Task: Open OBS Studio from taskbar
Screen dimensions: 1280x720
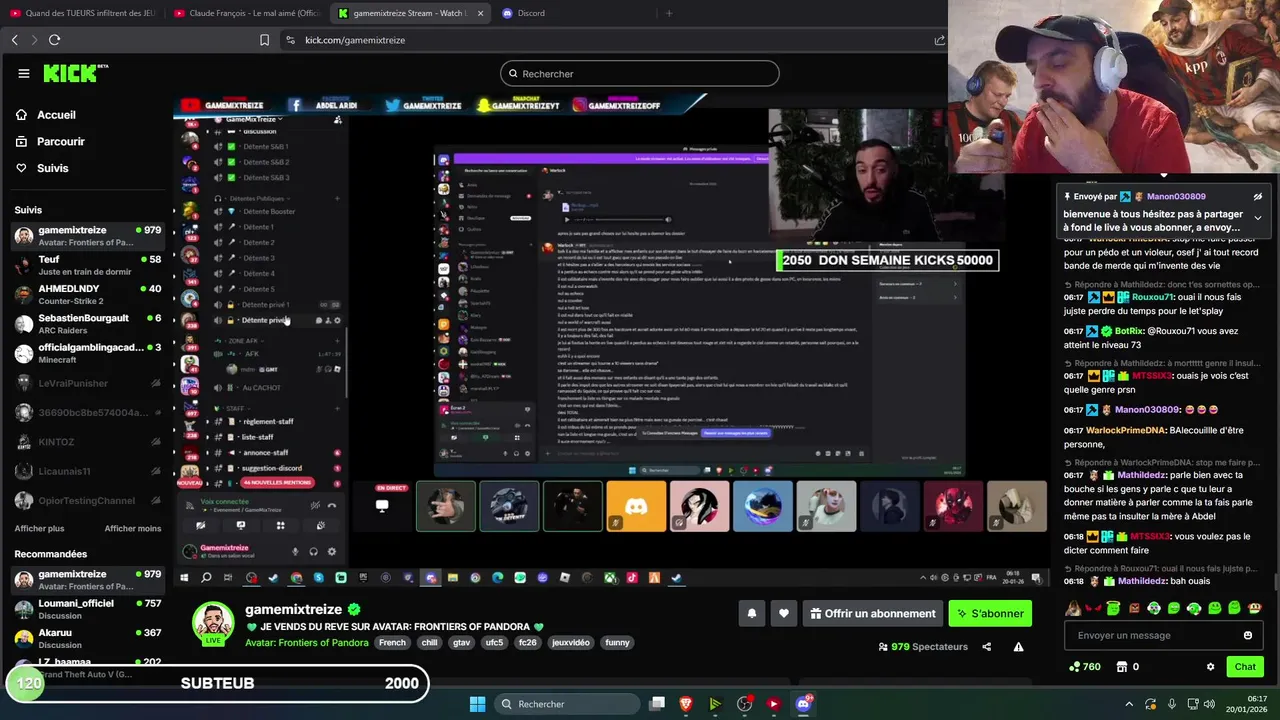Action: (x=744, y=704)
